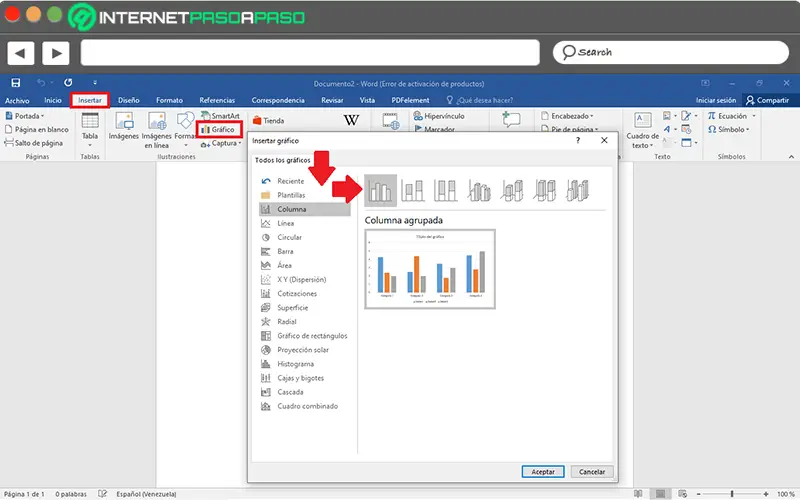The width and height of the screenshot is (800, 500).
Task: Insert a SmartArt graphic
Action: (220, 116)
